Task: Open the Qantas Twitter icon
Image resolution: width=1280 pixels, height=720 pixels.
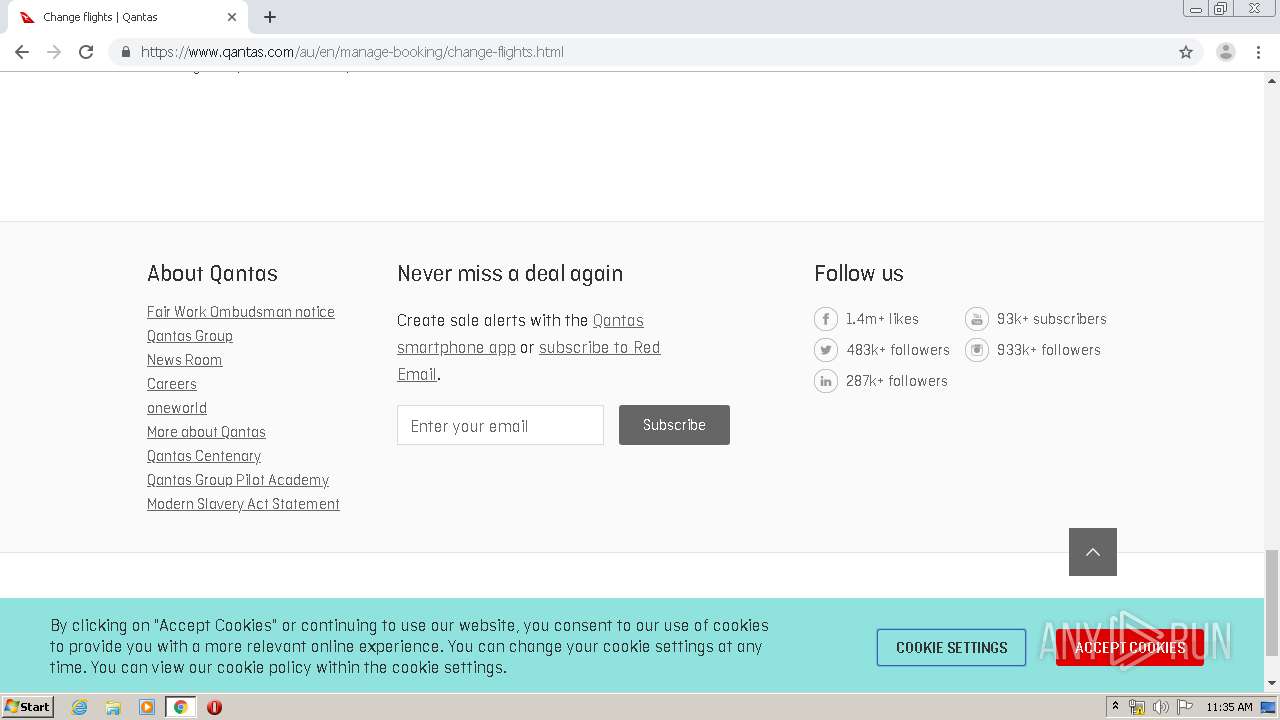Action: click(x=825, y=350)
